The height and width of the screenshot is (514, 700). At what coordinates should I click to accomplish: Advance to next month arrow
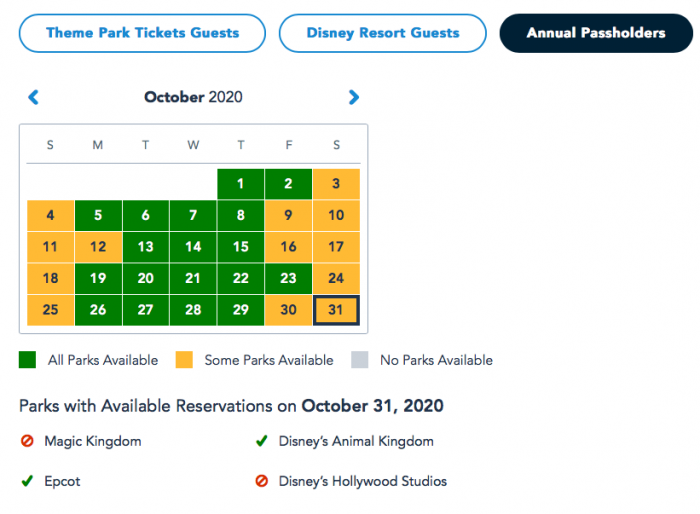pyautogui.click(x=354, y=97)
